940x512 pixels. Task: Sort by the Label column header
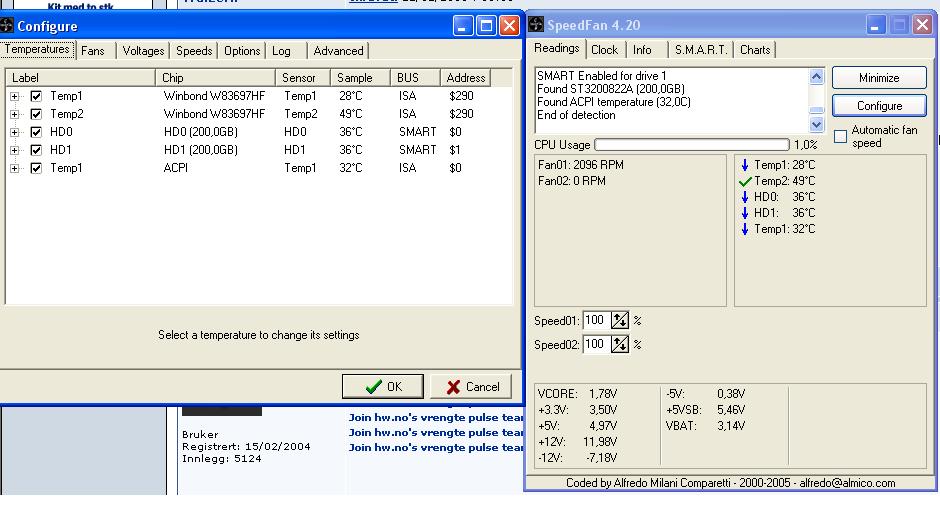[x=80, y=78]
